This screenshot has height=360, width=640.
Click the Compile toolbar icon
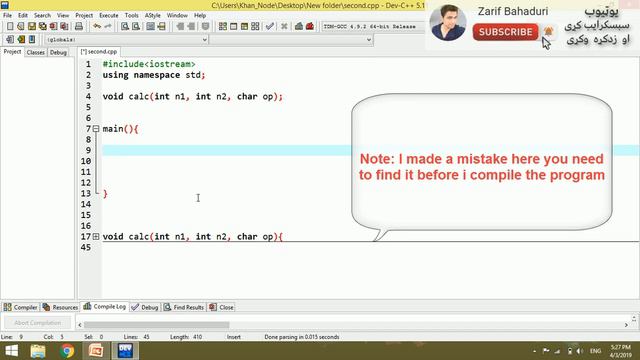click(222, 27)
